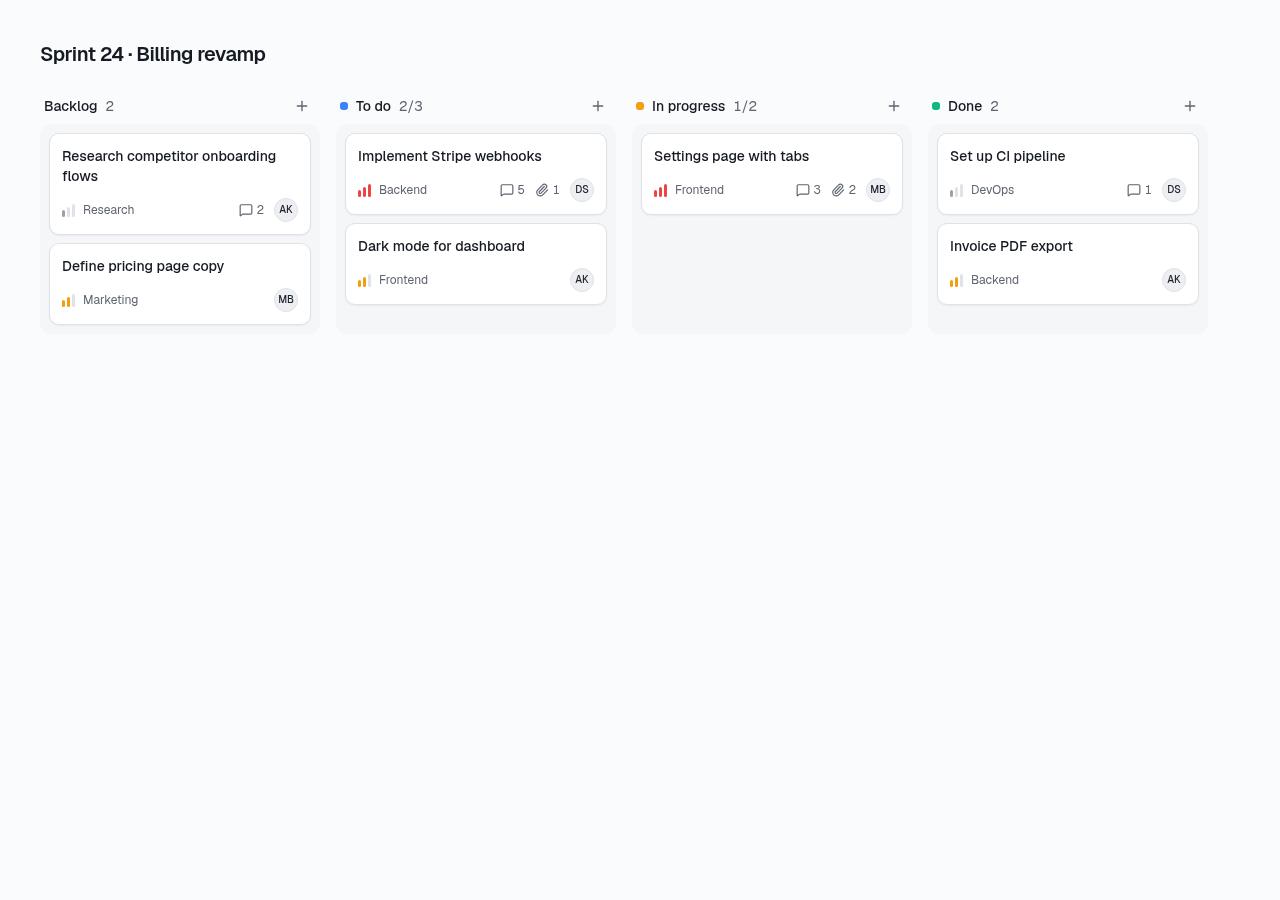Click the Sprint 24 · Billing revamp title
This screenshot has width=1280, height=900.
click(153, 54)
